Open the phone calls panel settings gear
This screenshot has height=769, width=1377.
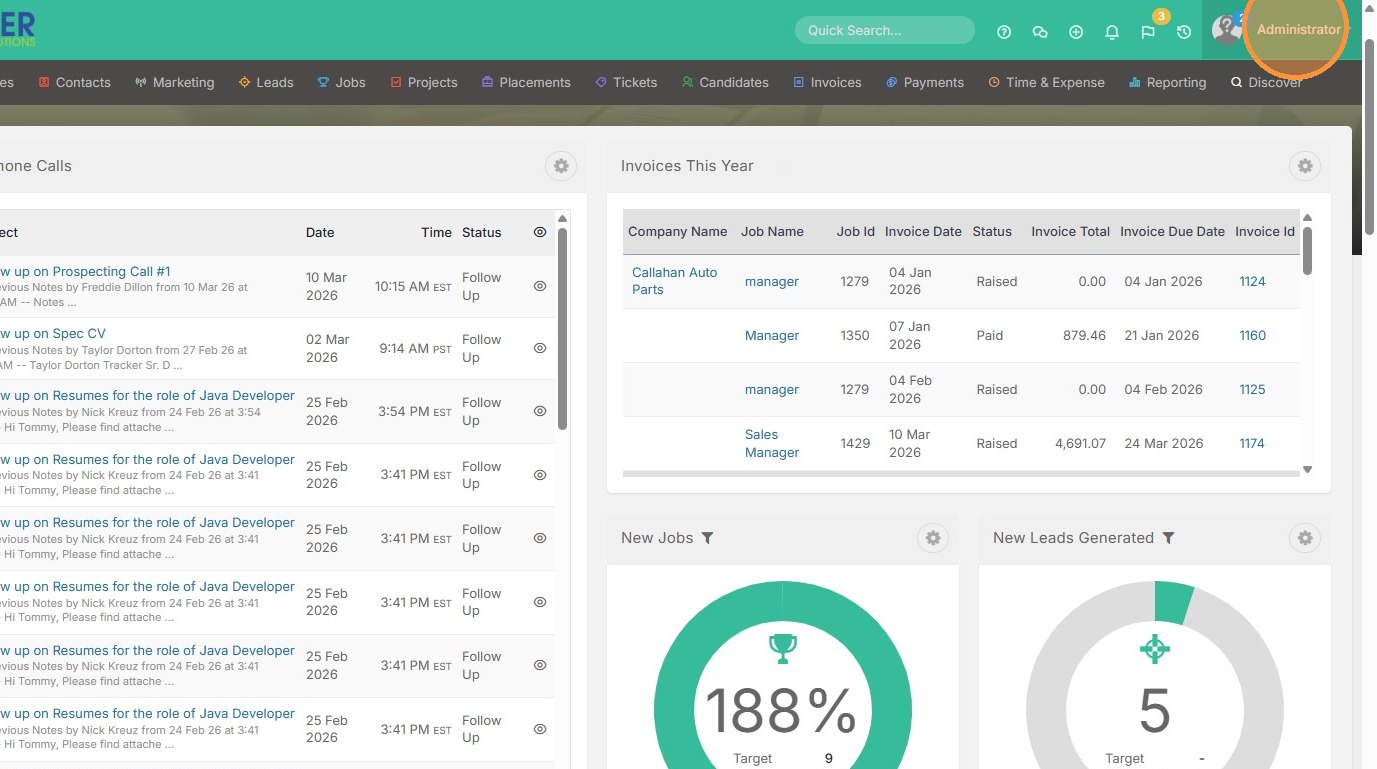[561, 166]
